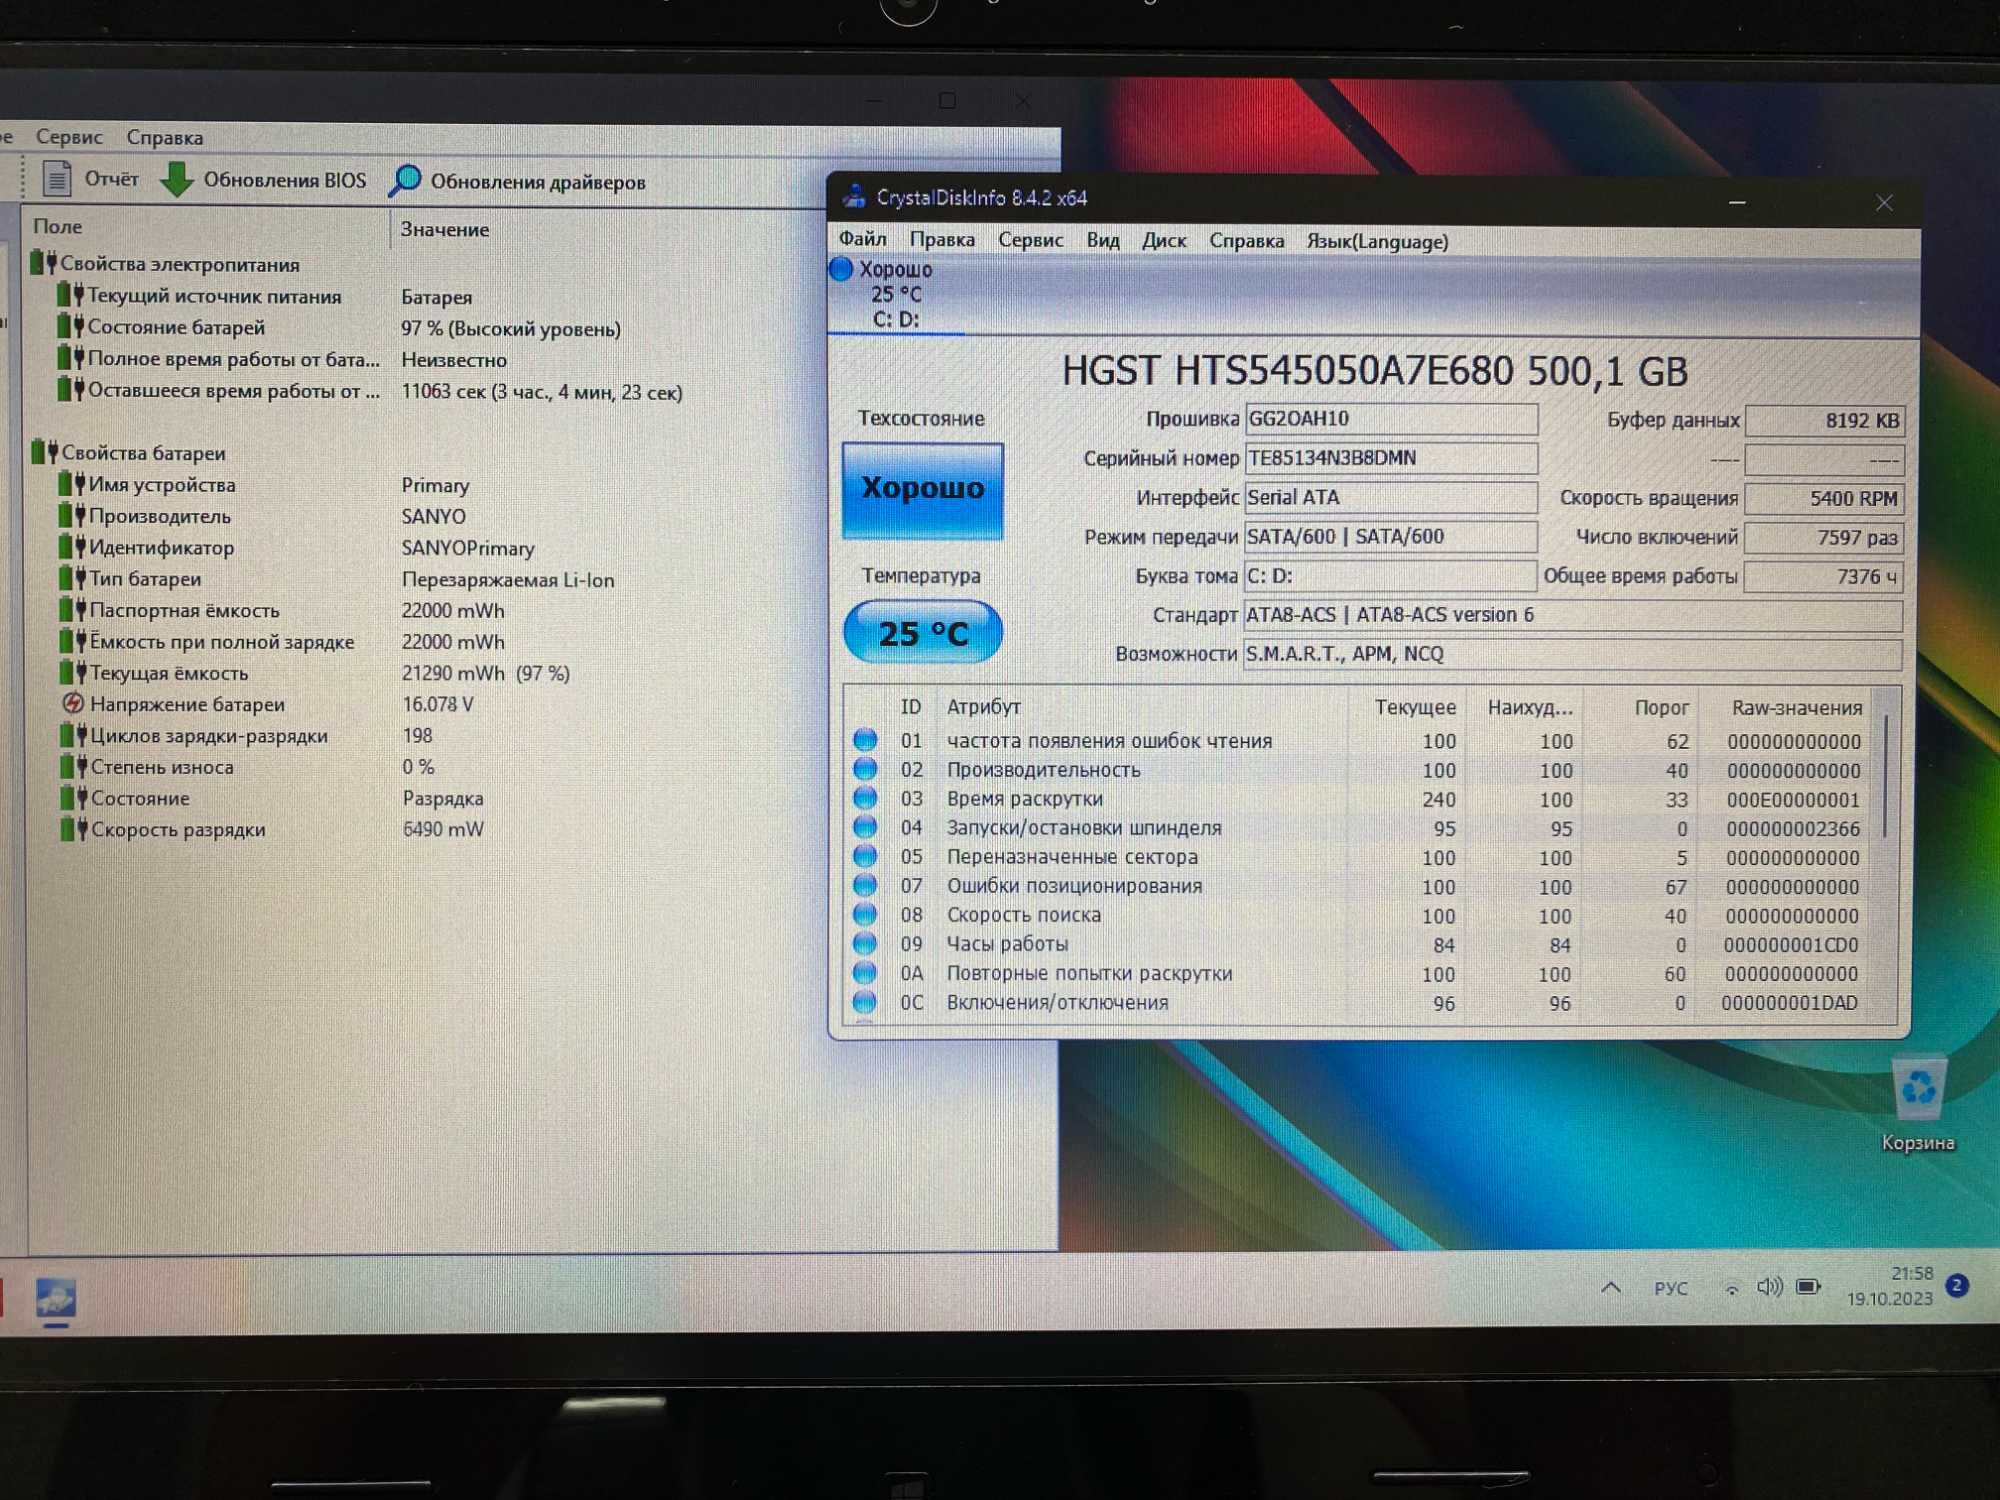Click status dot for attribute 02 Производительность

(865, 769)
